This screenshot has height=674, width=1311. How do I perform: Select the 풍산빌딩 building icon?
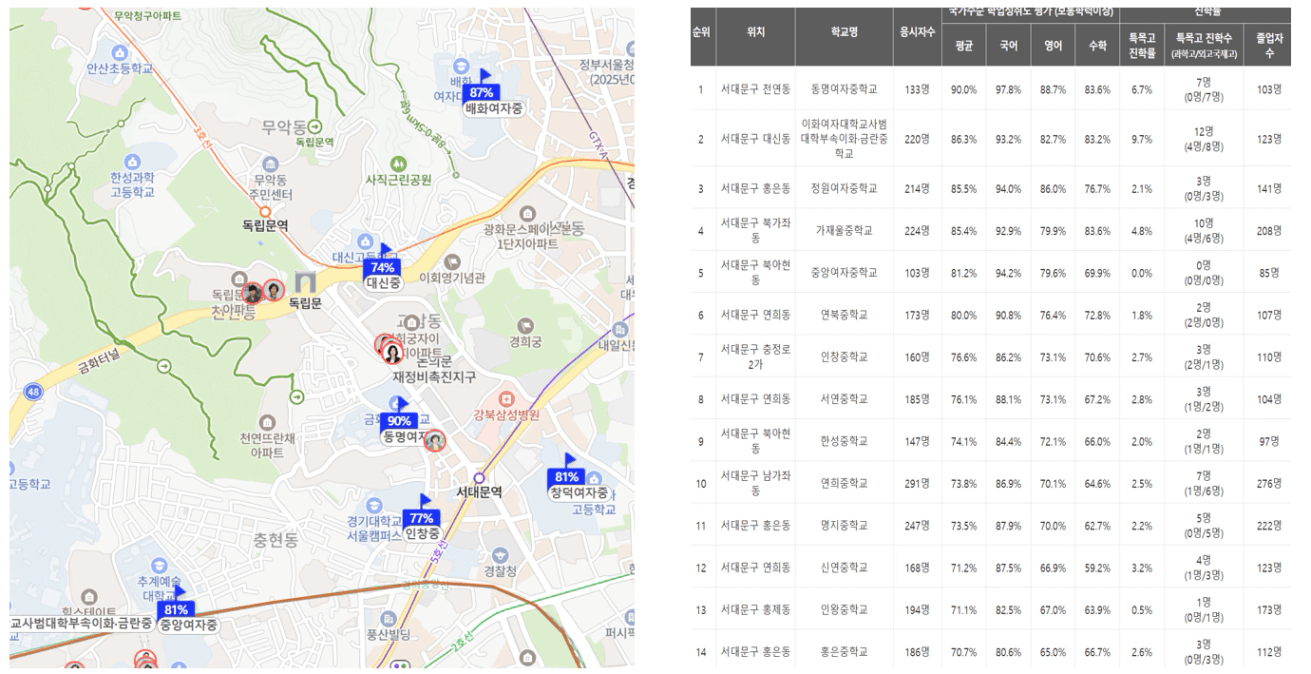[386, 617]
